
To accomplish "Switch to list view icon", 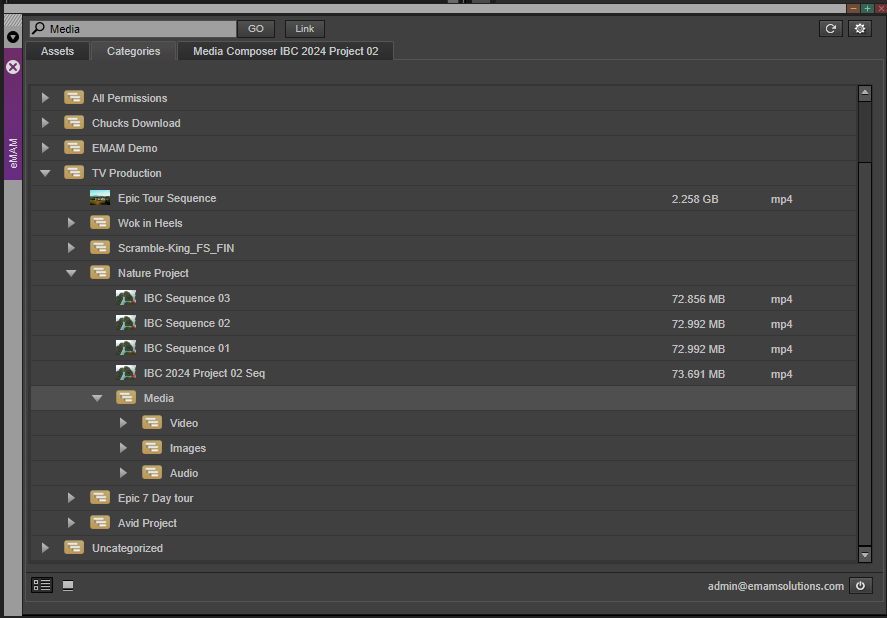I will point(42,586).
